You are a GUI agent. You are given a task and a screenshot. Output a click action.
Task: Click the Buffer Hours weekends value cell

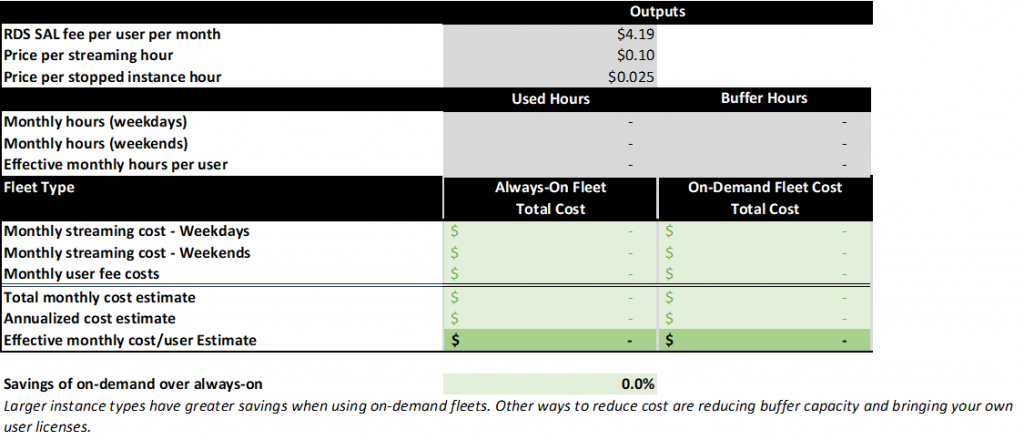point(764,143)
